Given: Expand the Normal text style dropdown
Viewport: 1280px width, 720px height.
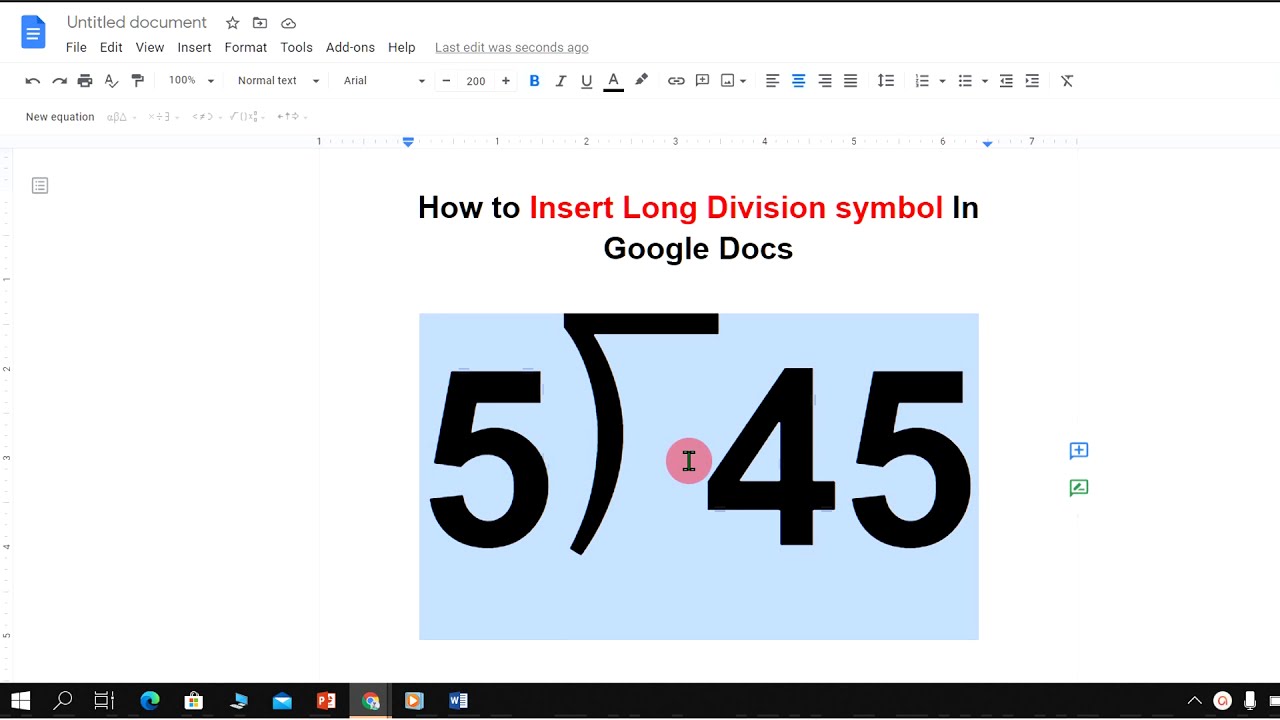Looking at the screenshot, I should click(x=278, y=81).
